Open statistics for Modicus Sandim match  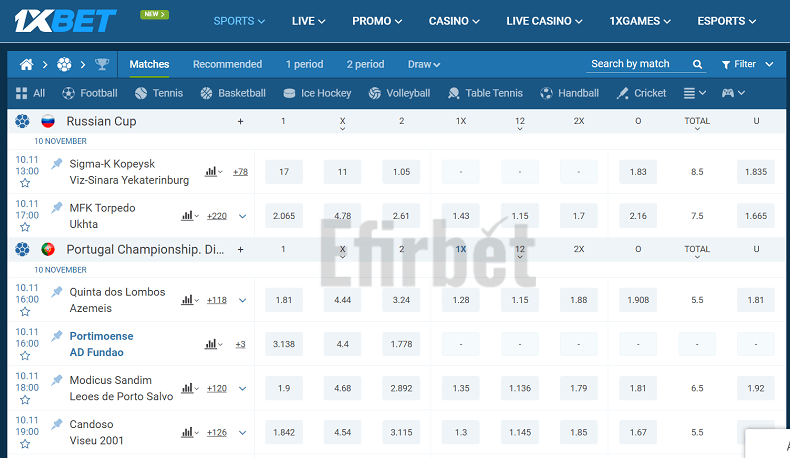[x=189, y=388]
